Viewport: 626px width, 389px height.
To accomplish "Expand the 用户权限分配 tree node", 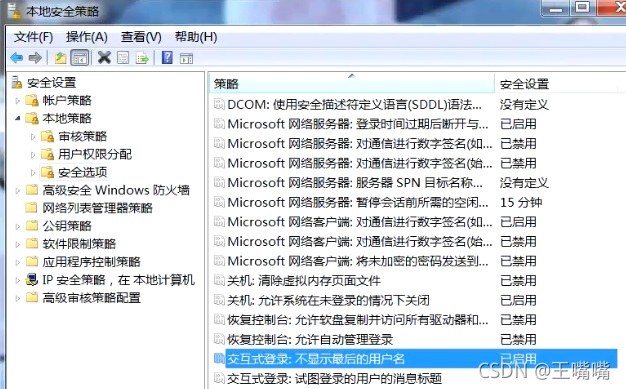I will click(x=33, y=155).
